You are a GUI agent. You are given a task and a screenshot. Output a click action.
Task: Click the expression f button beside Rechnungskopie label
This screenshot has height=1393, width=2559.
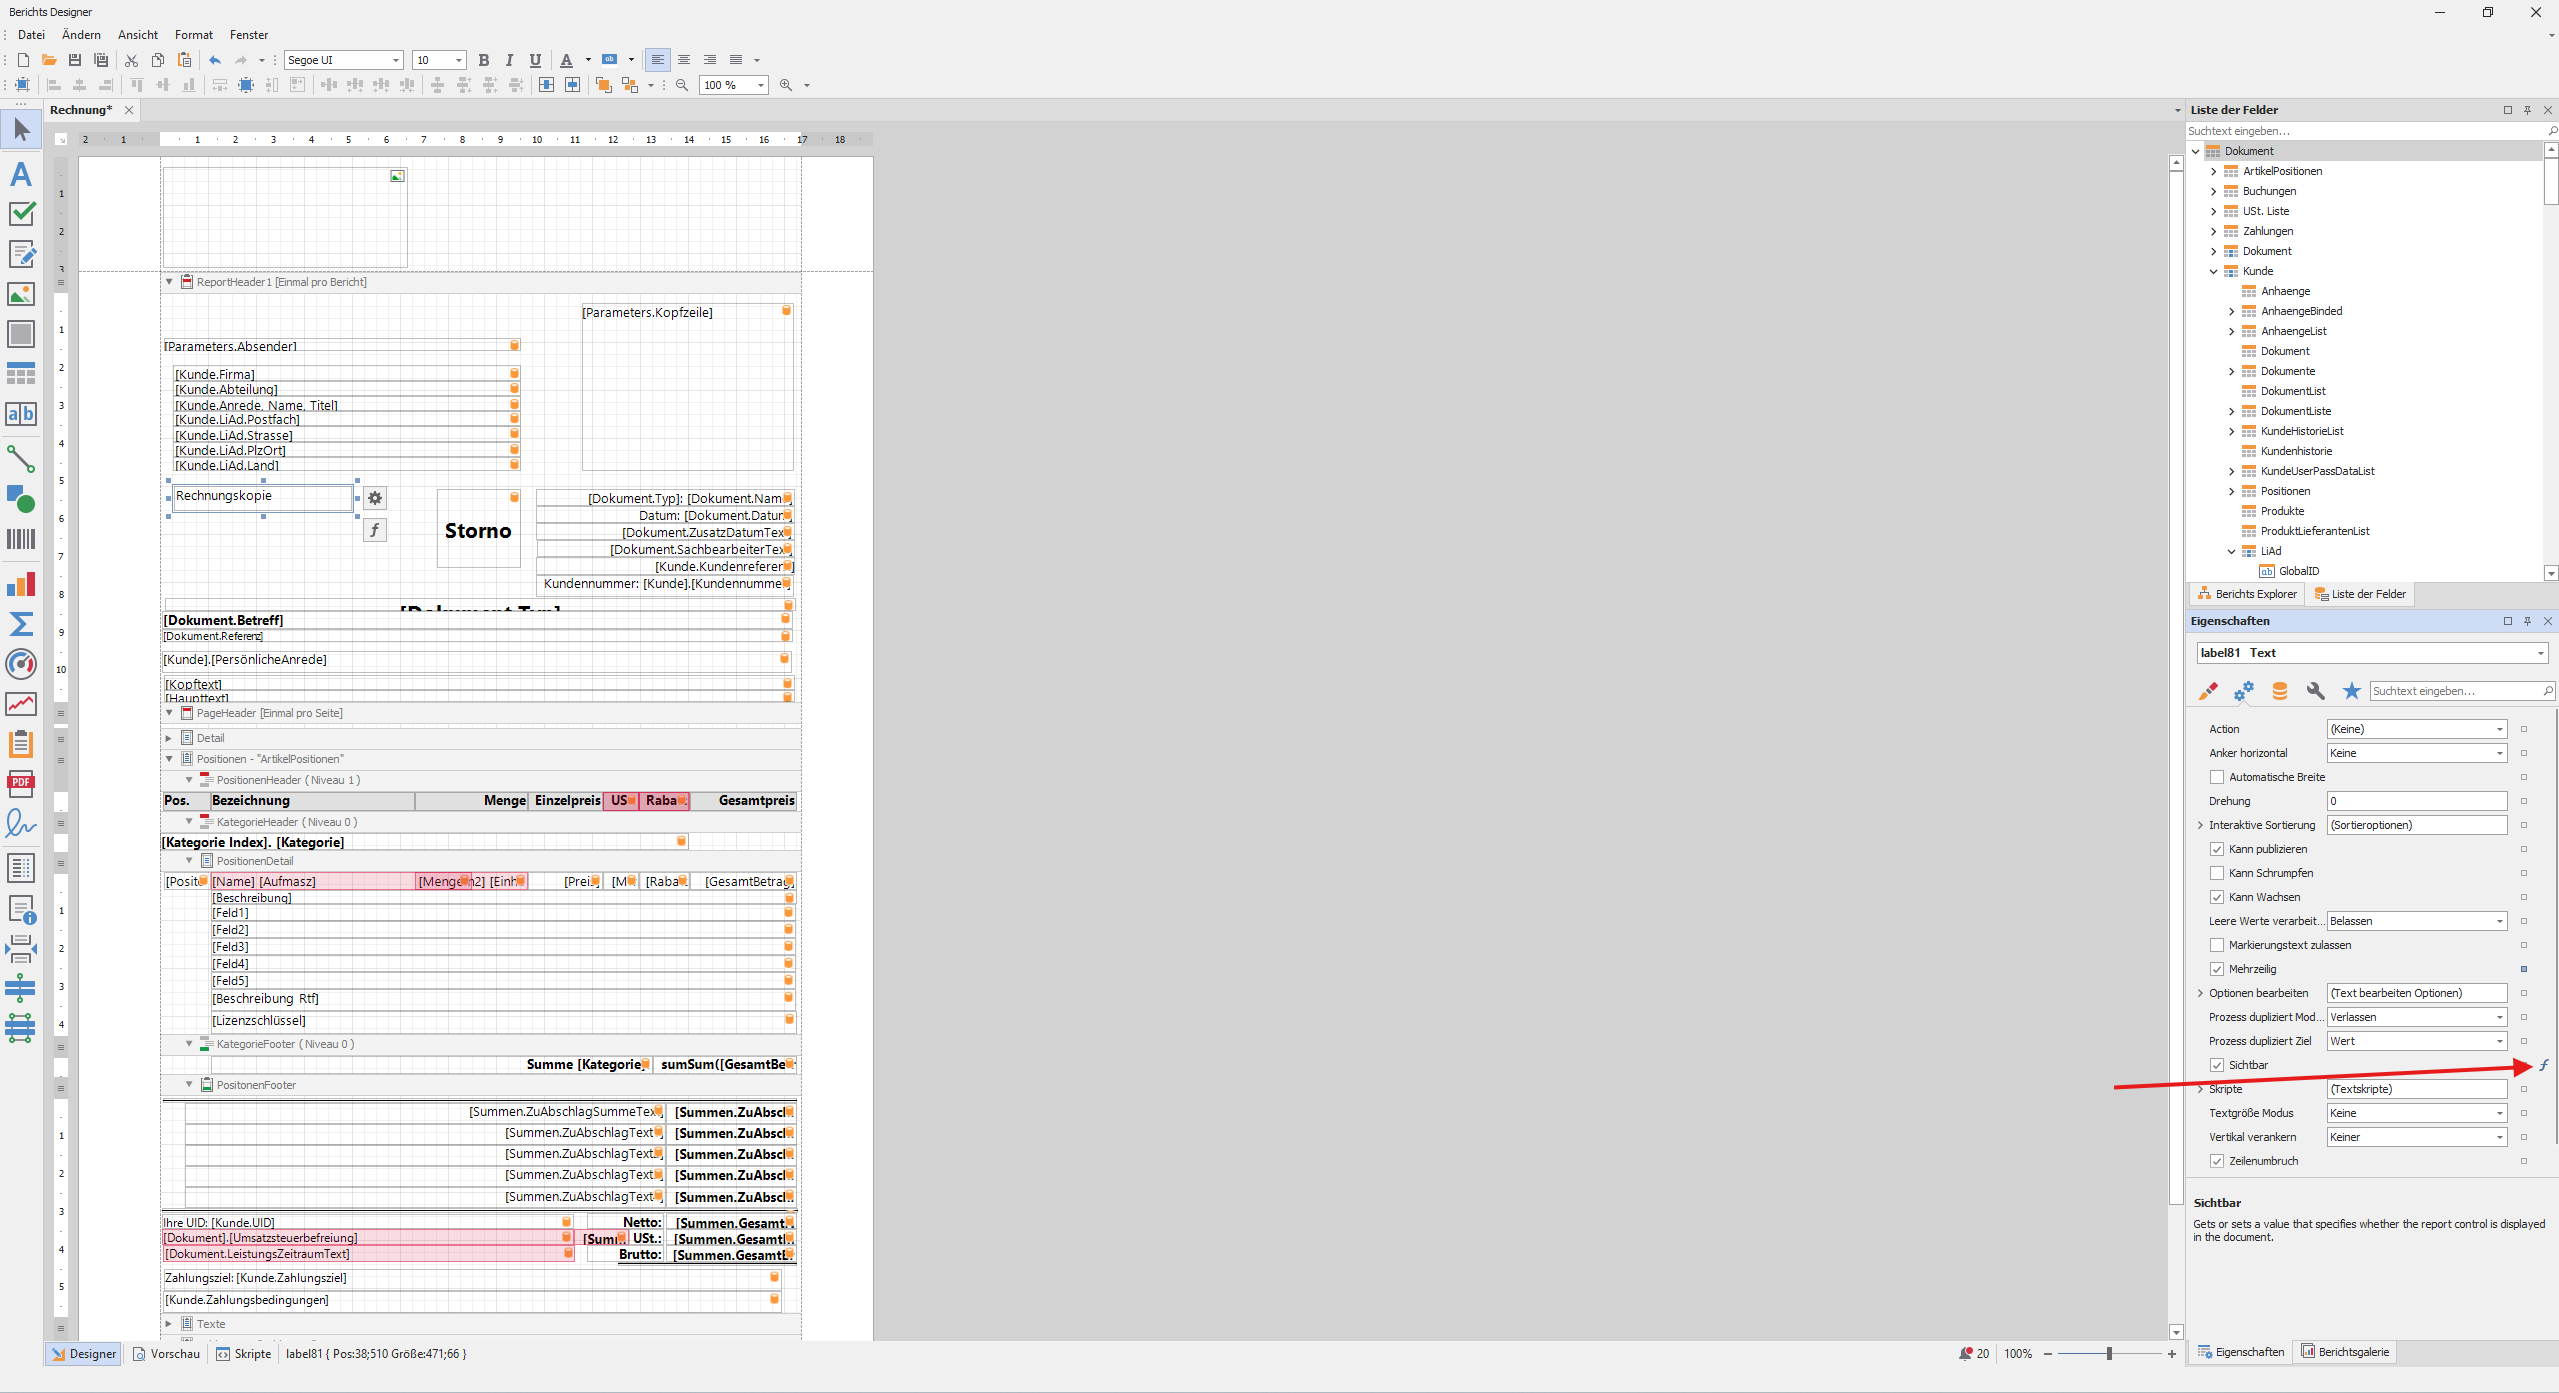click(375, 530)
